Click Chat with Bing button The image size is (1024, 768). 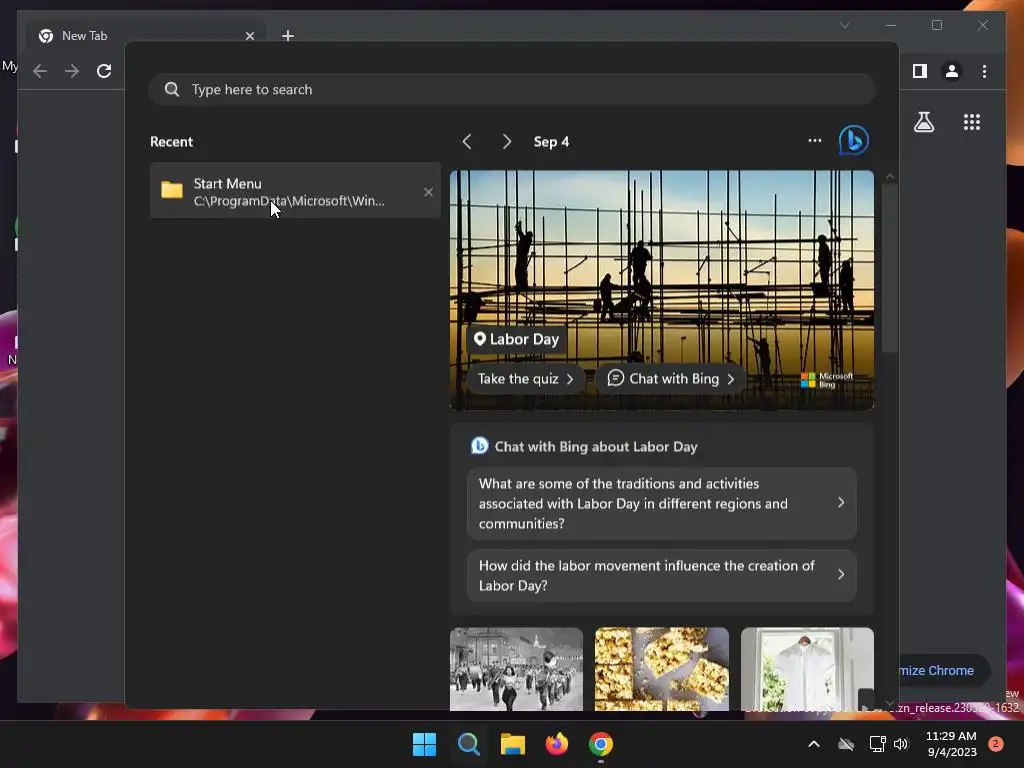671,379
